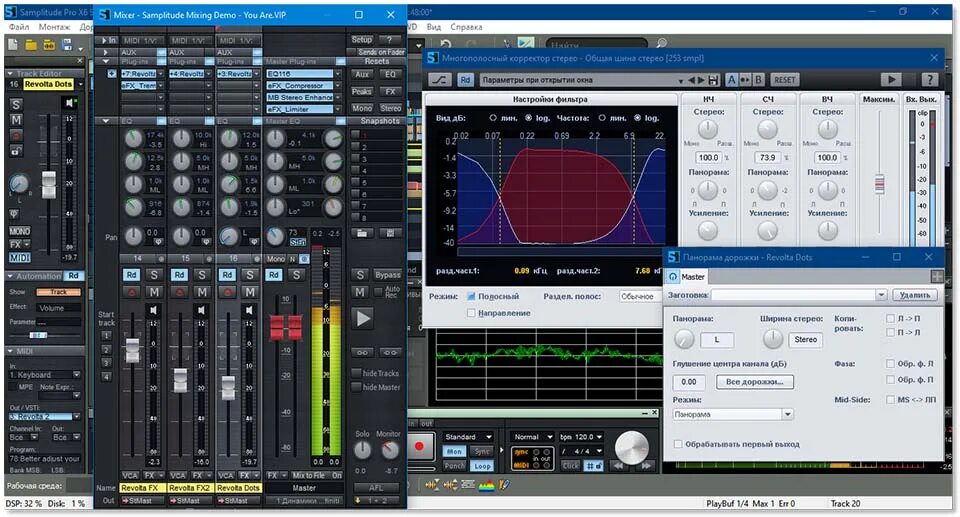Click the new project icon in main toolbar
This screenshot has width=960, height=517.
click(x=12, y=44)
